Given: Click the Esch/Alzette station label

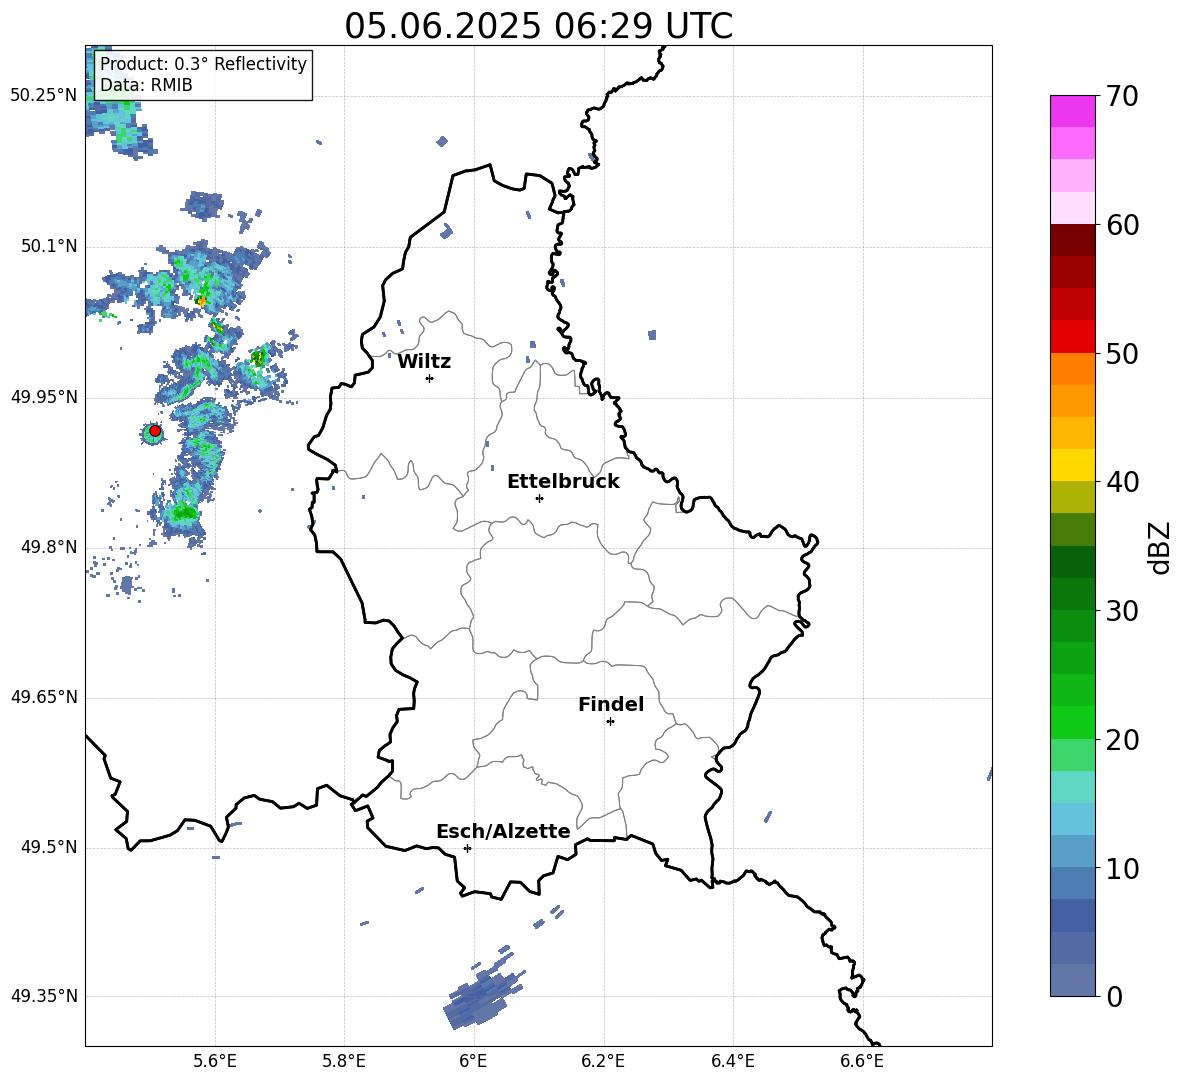Looking at the screenshot, I should [x=503, y=831].
